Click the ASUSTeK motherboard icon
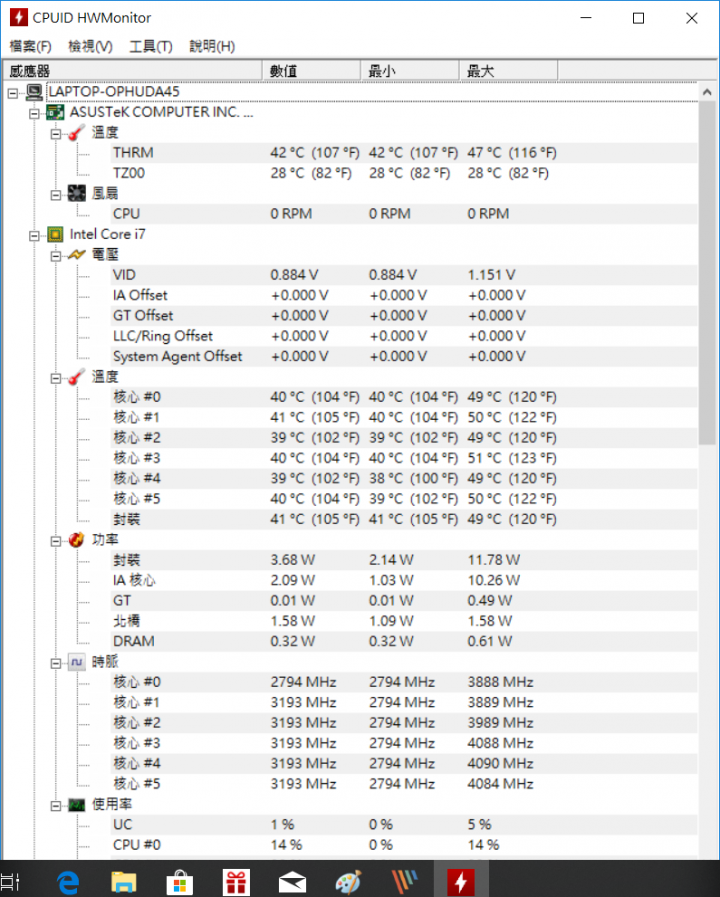 55,112
